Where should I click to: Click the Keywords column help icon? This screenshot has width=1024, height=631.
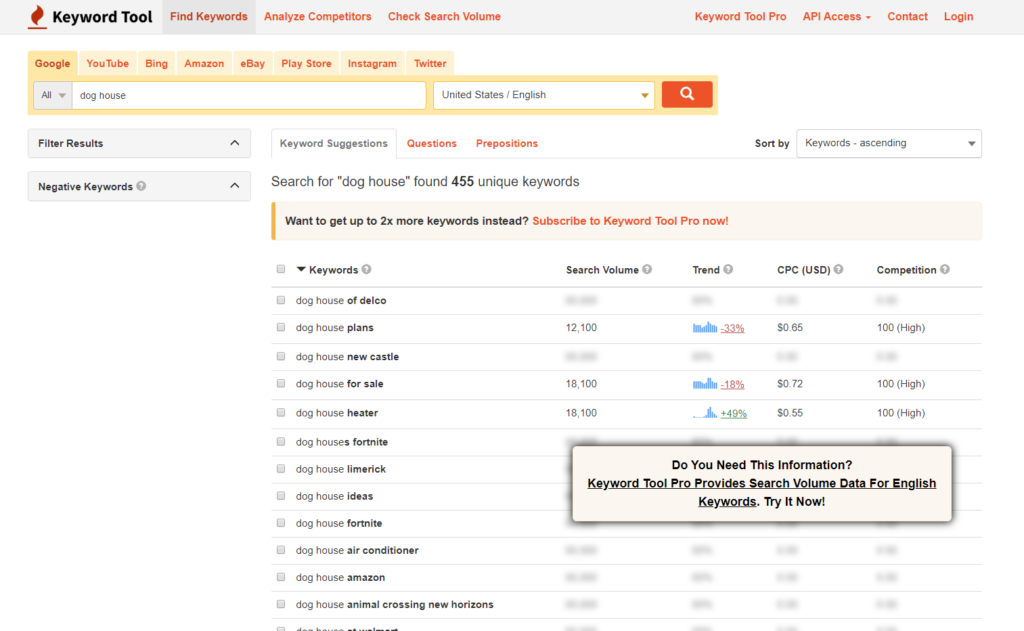366,269
